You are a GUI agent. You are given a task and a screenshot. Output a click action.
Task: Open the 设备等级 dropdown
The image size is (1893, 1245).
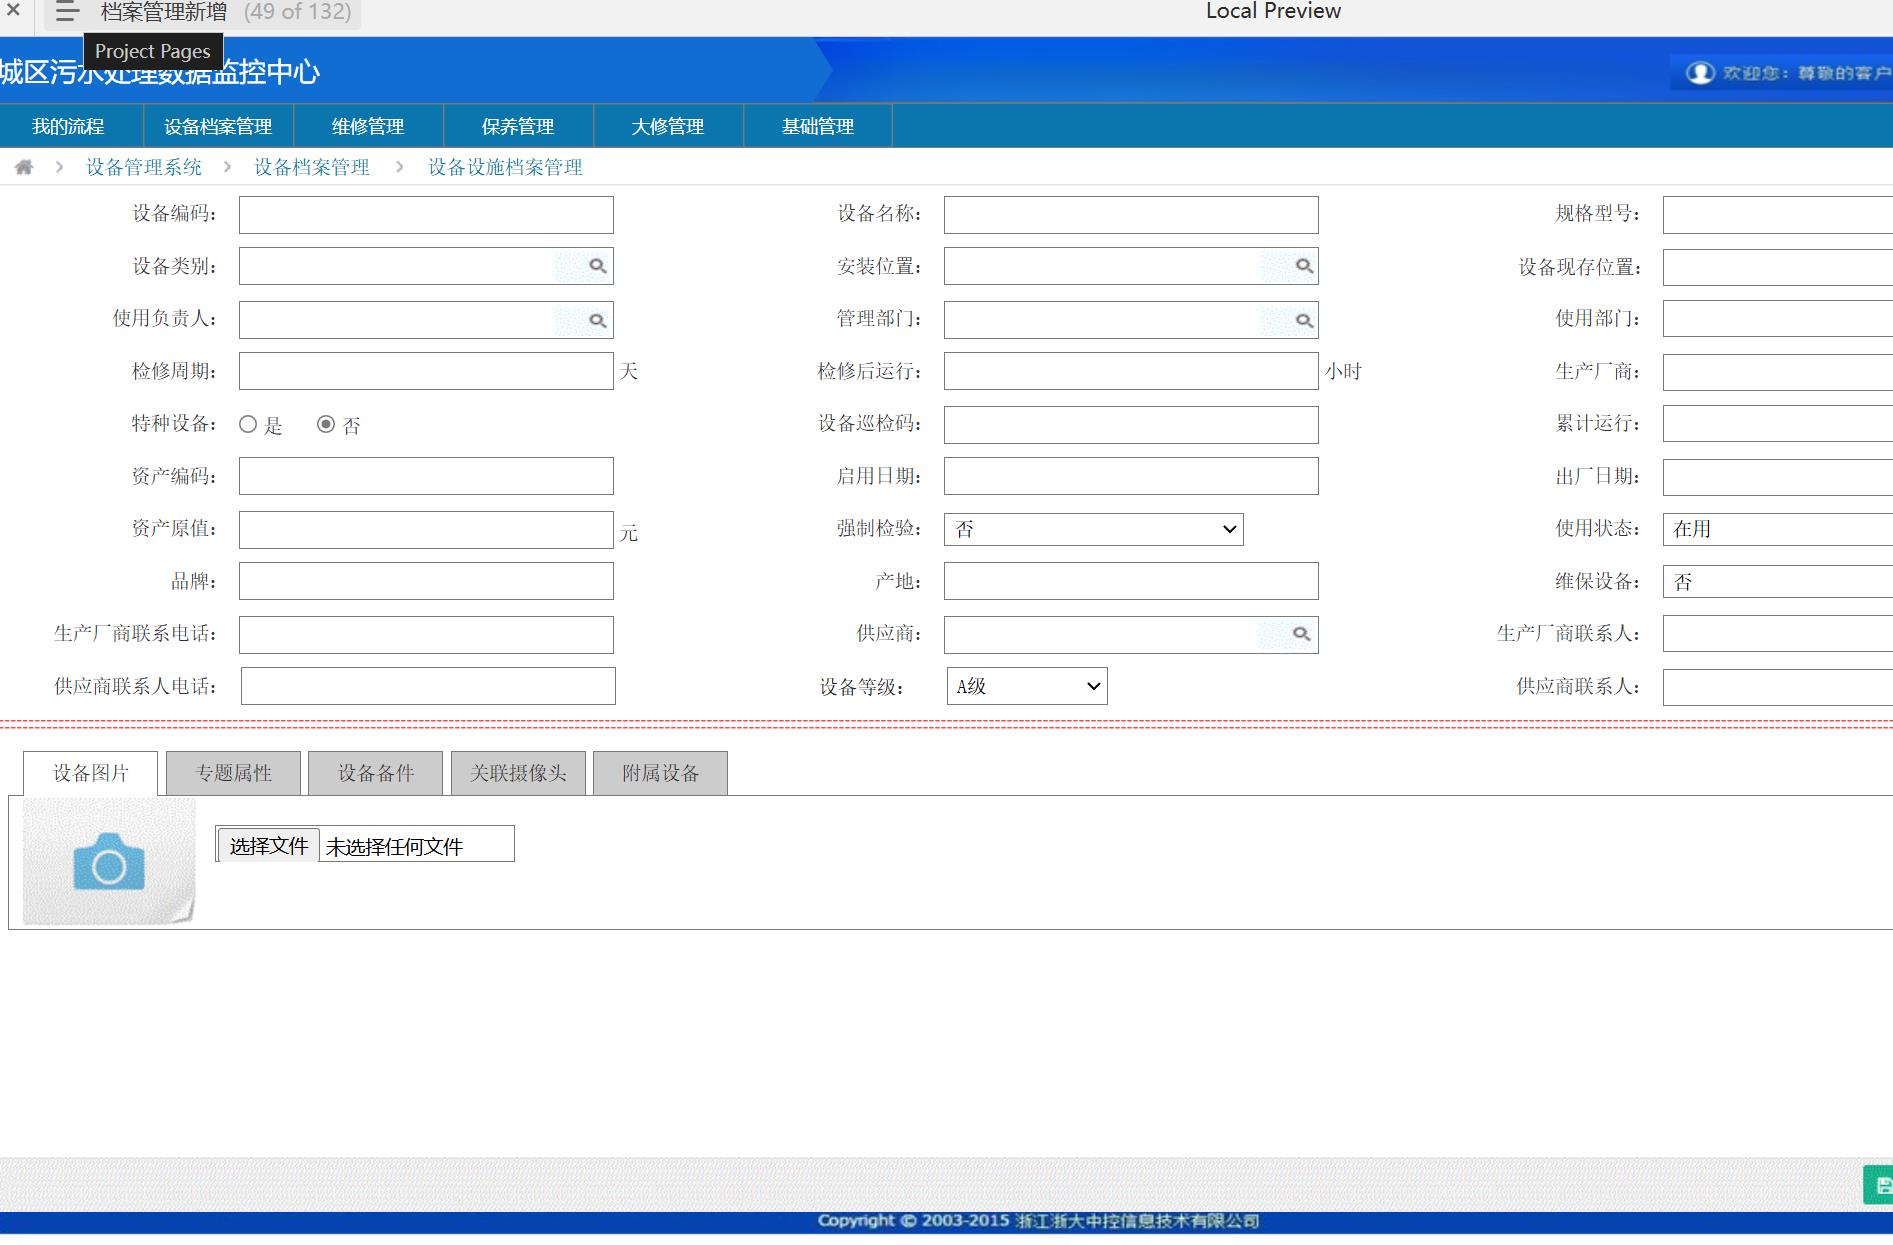1026,686
